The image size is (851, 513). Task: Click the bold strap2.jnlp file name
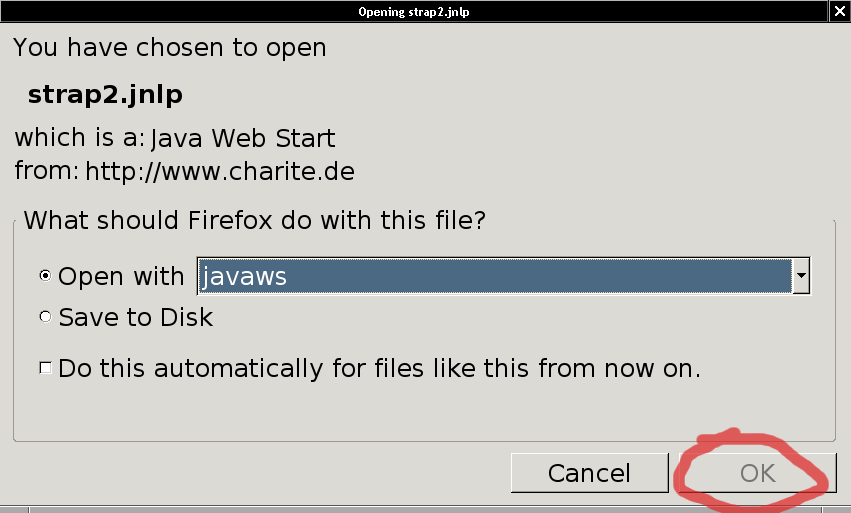(x=105, y=94)
